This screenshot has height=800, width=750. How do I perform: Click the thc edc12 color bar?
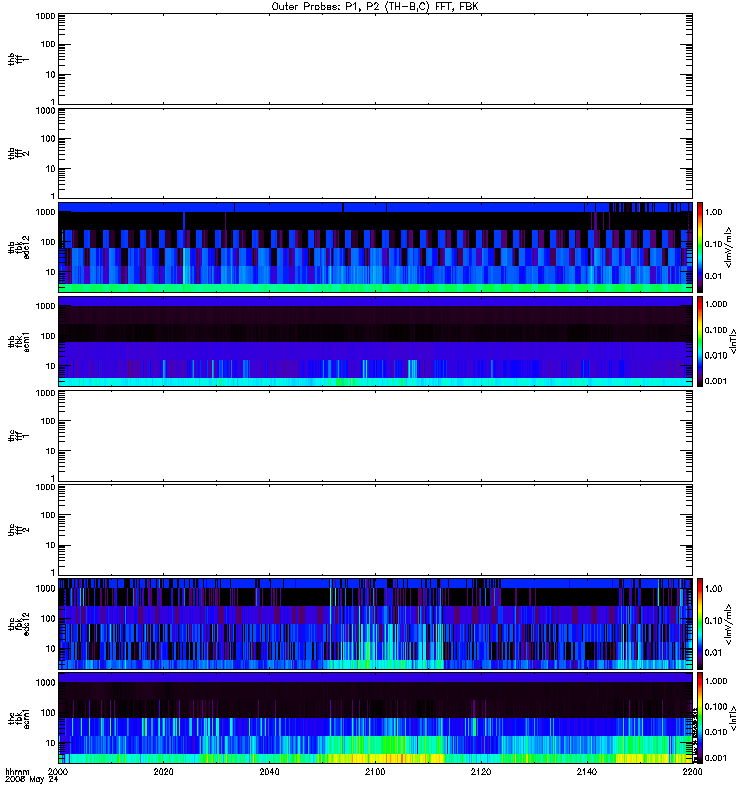click(700, 623)
